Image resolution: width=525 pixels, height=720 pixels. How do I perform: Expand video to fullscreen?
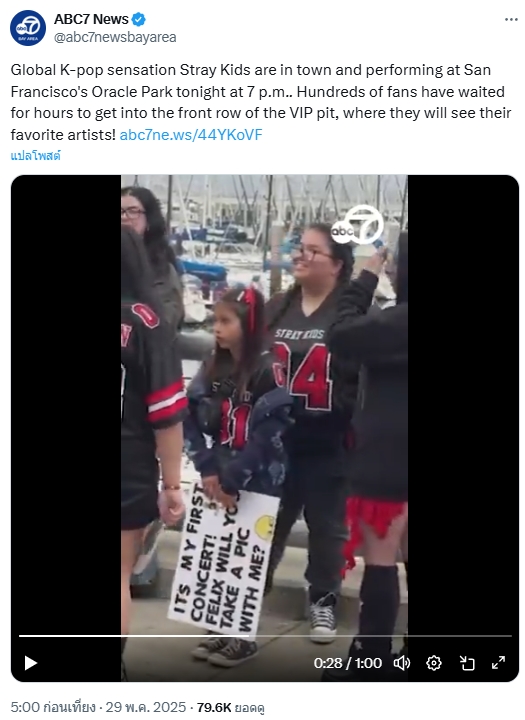pyautogui.click(x=498, y=663)
